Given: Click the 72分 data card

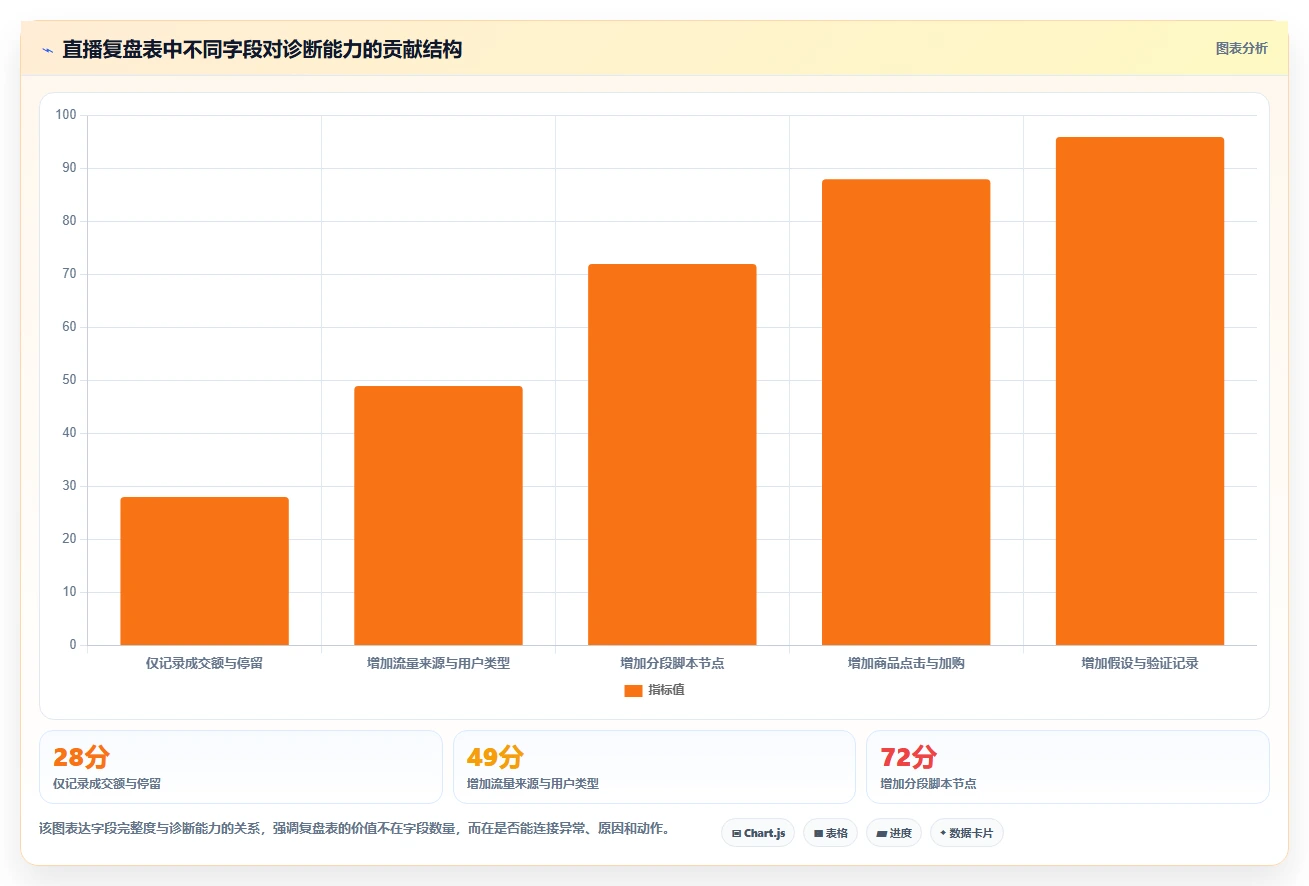Looking at the screenshot, I should pos(1068,767).
